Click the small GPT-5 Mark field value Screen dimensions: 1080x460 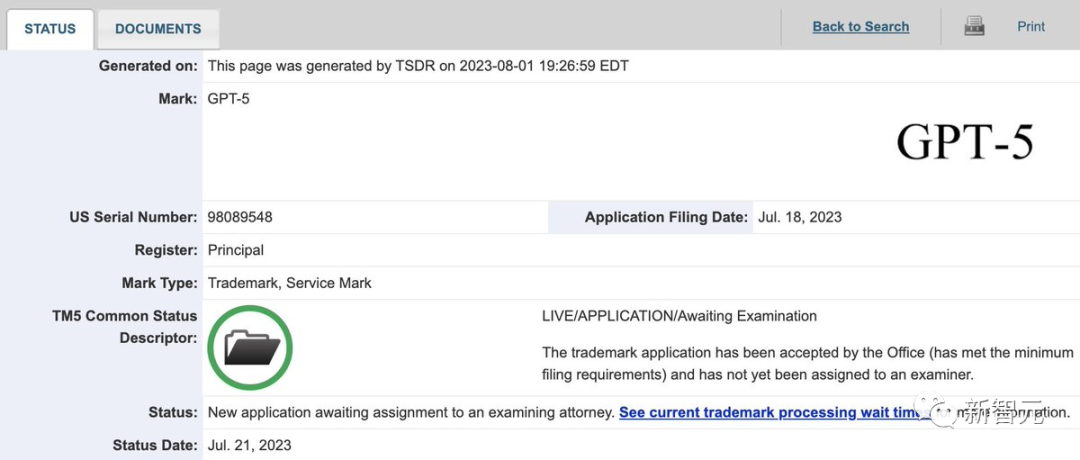228,99
